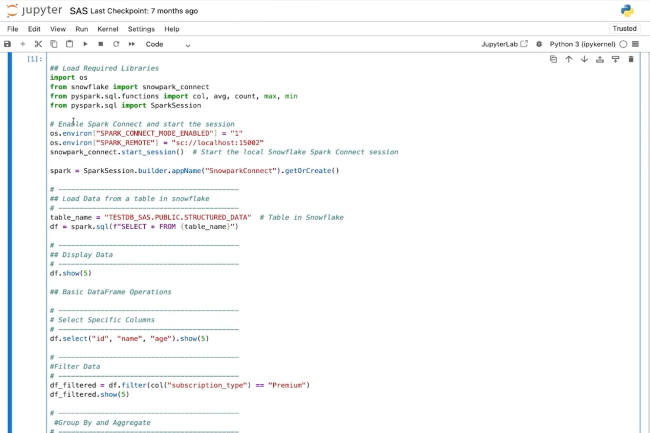Save the notebook with the disk icon
Screen dimensions: 650x433
click(x=7, y=44)
